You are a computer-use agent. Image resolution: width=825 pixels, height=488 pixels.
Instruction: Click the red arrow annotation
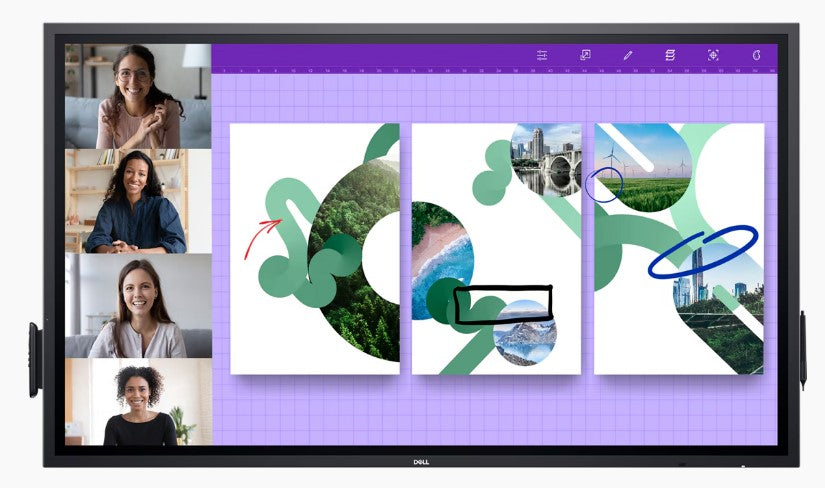pyautogui.click(x=262, y=236)
